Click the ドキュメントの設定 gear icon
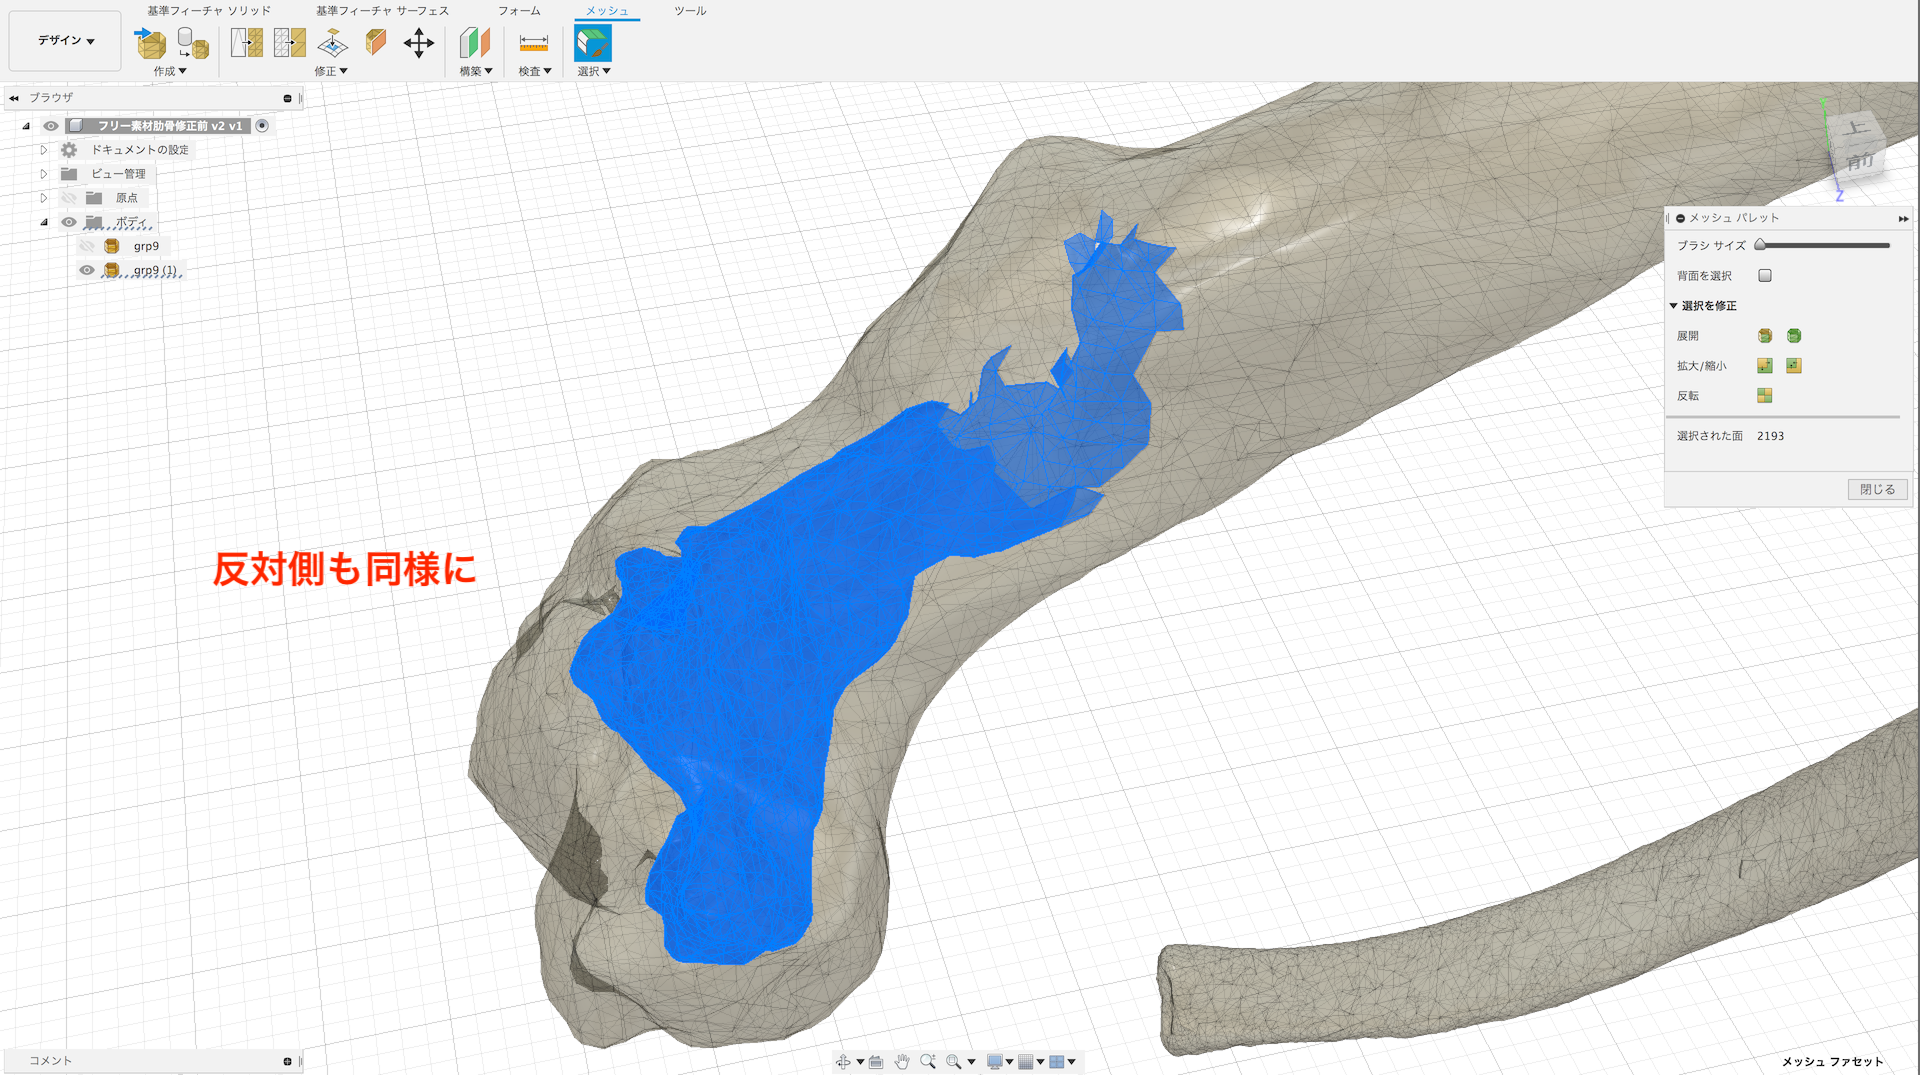 tap(69, 150)
